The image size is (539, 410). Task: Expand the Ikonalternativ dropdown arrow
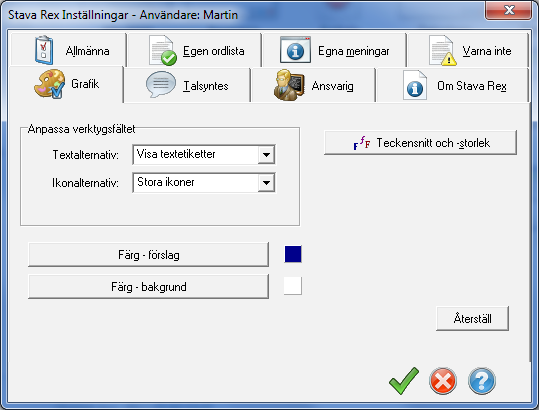click(266, 183)
